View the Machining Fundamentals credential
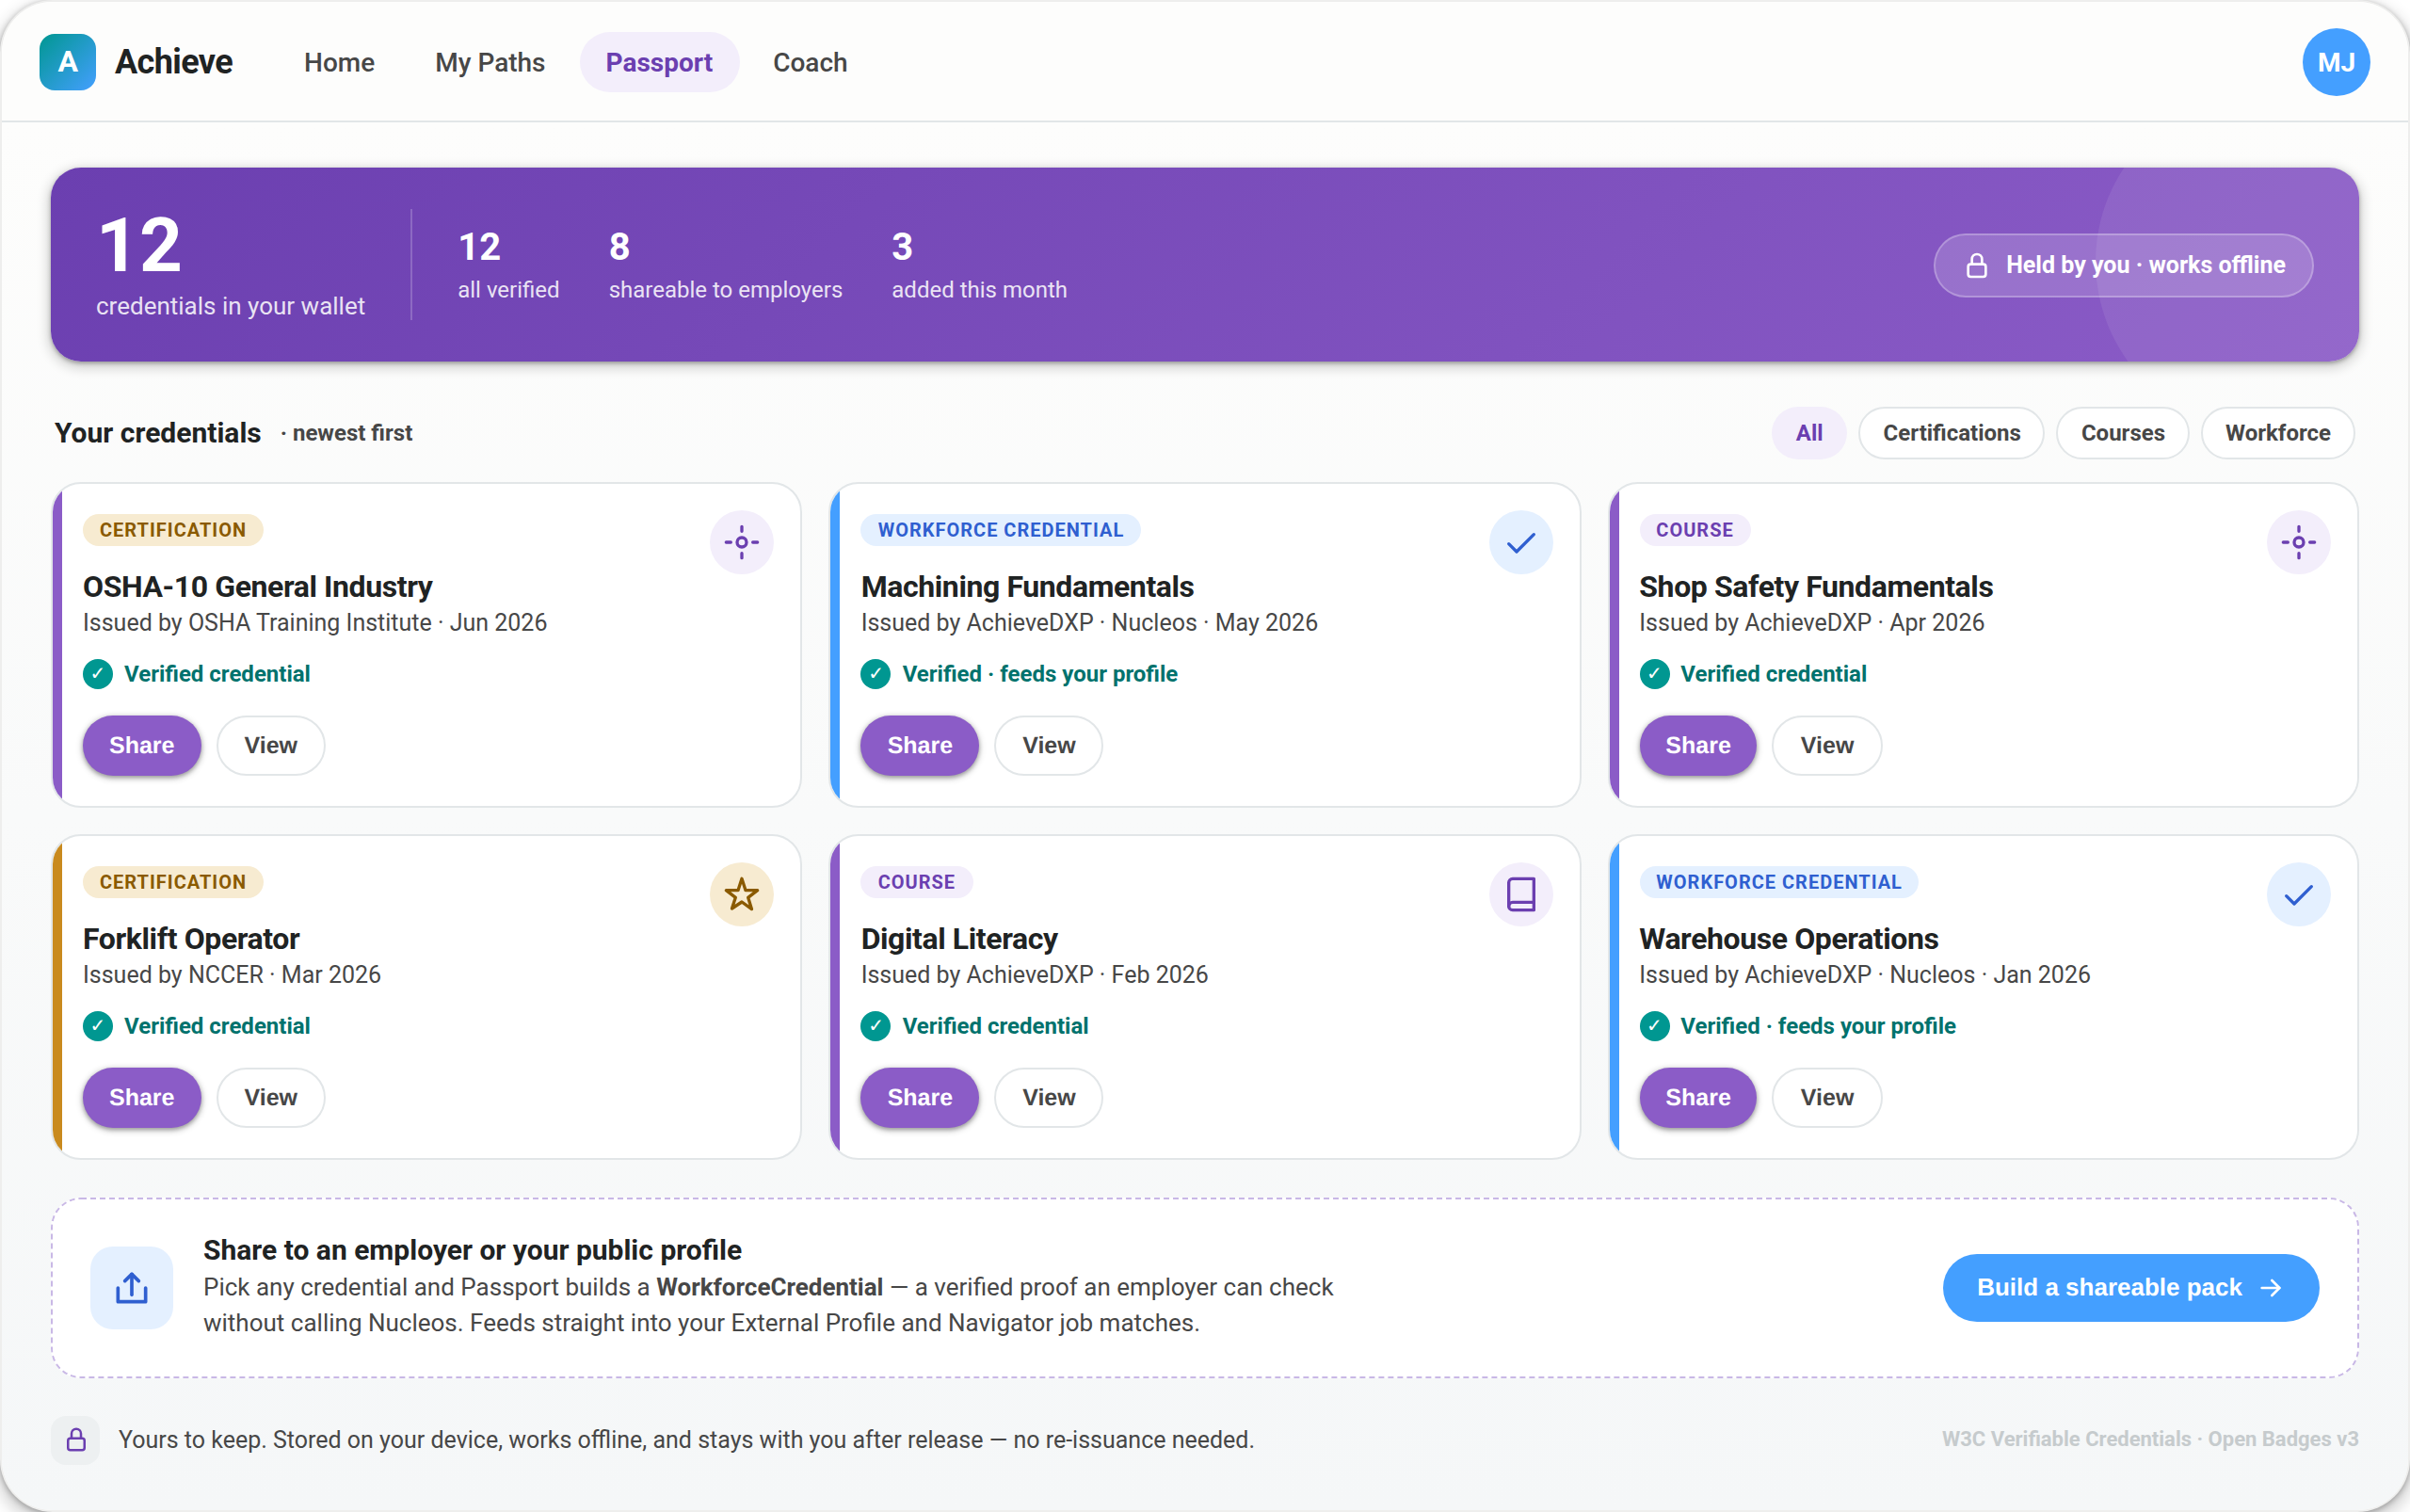Viewport: 2410px width, 1512px height. [1048, 745]
